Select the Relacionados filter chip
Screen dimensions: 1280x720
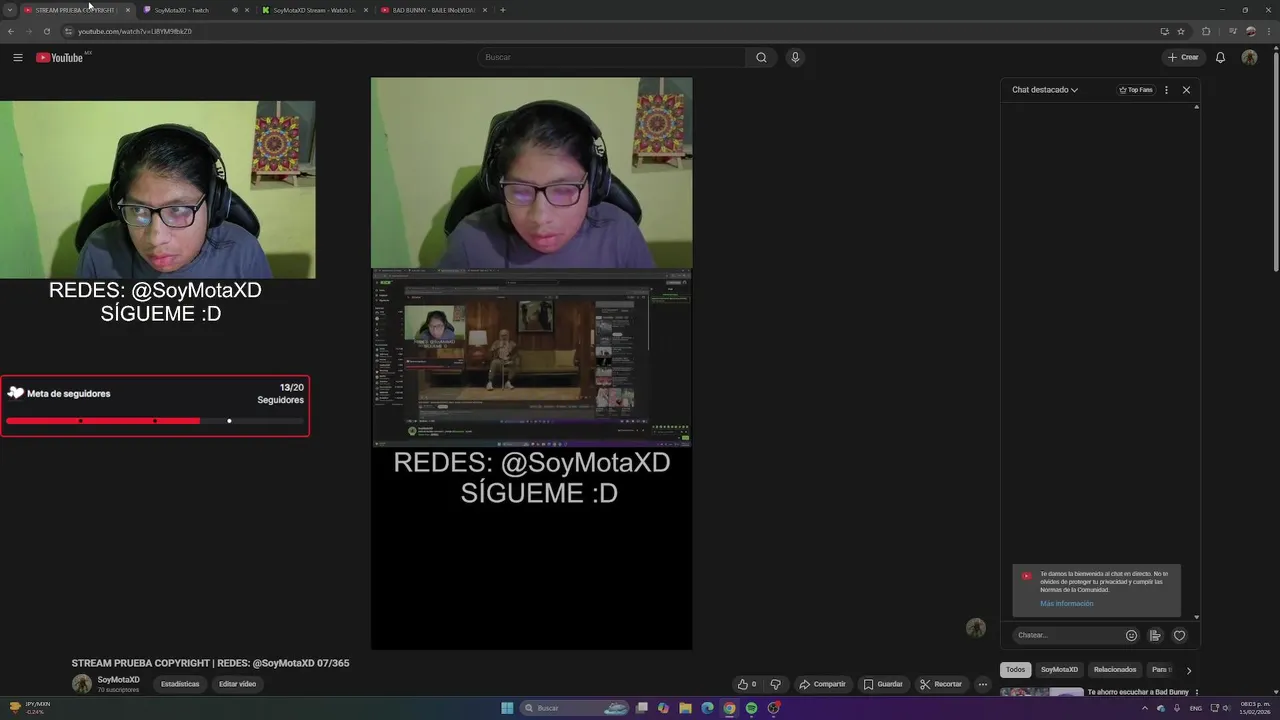[1115, 669]
